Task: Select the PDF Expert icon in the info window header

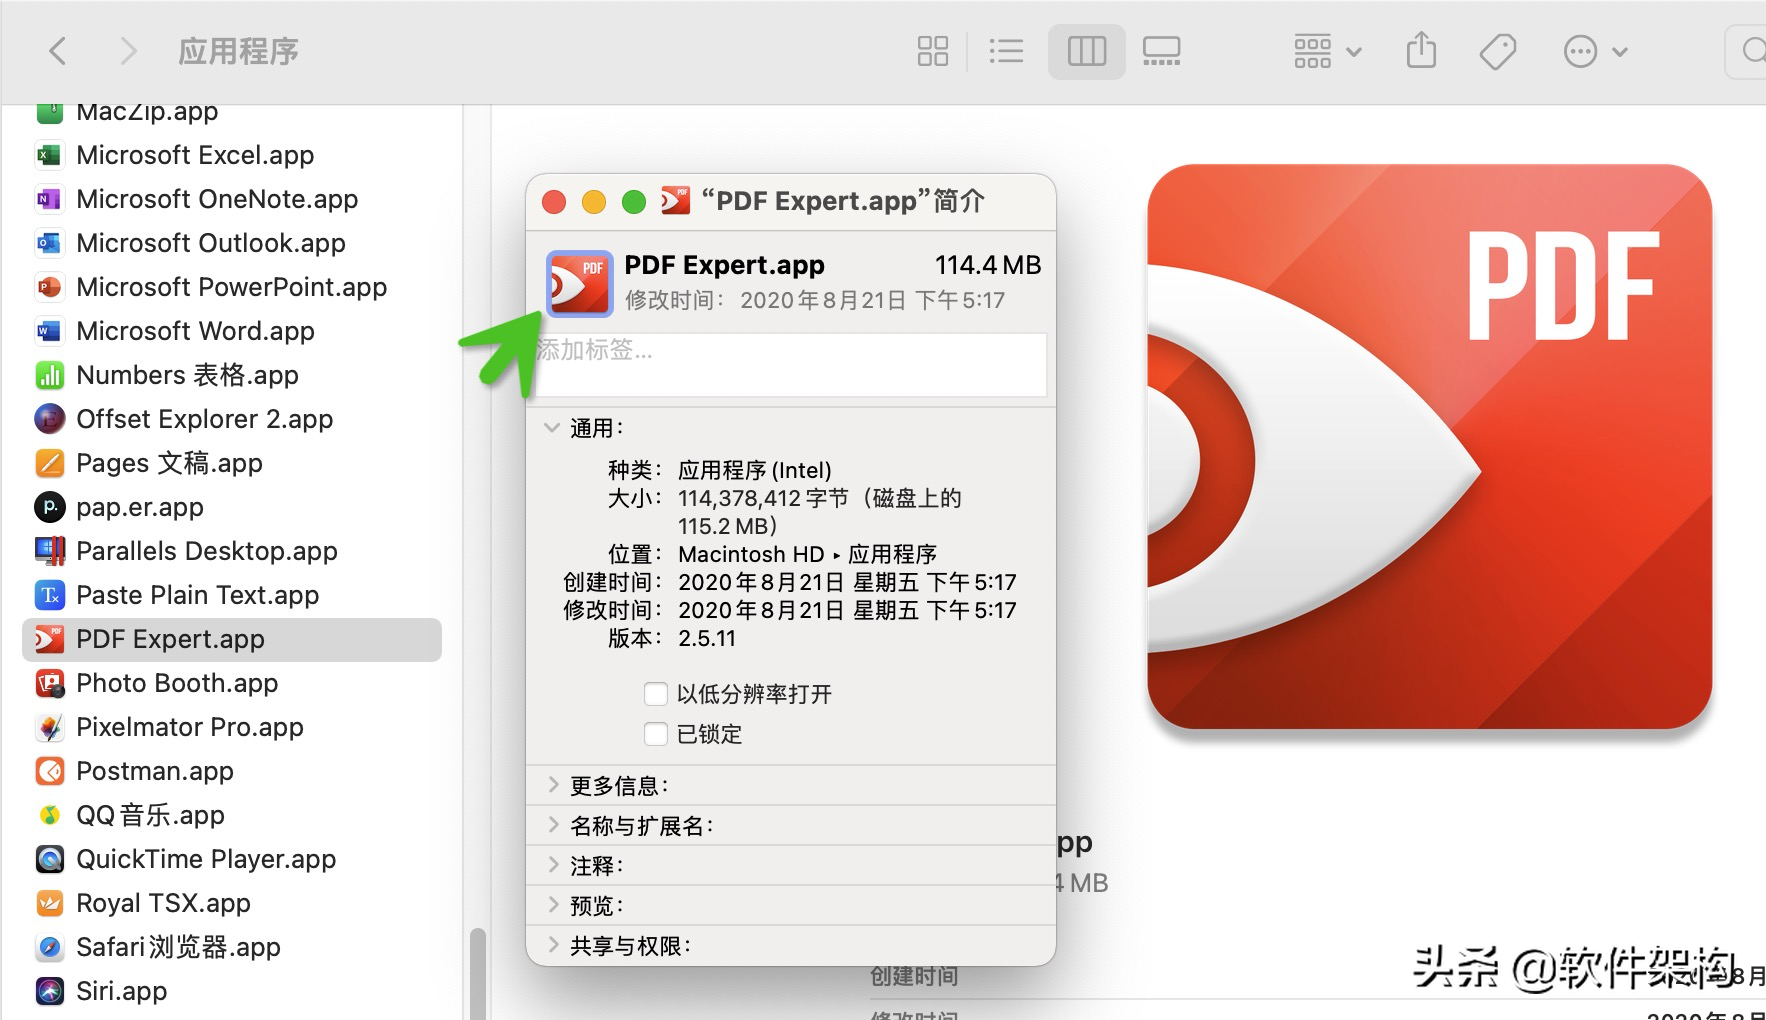Action: [579, 283]
